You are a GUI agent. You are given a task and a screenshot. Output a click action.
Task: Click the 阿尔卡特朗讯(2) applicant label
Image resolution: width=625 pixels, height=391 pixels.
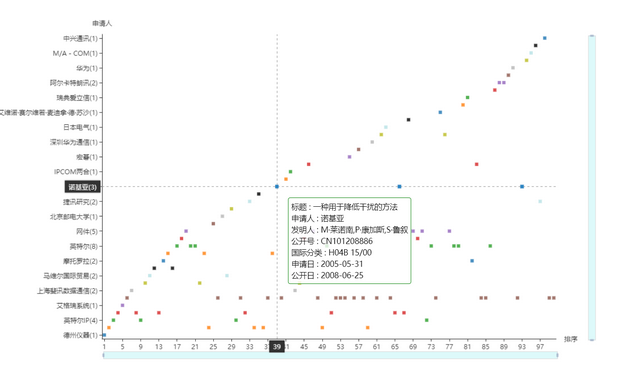(x=74, y=83)
